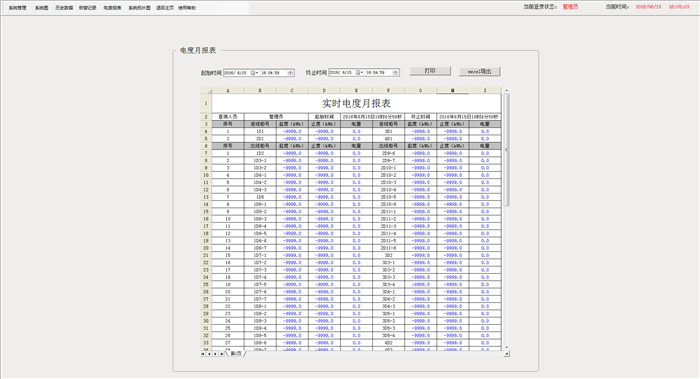Click the select-all corner of spreadsheet
Viewport: 700px width, 379px height.
coord(206,91)
